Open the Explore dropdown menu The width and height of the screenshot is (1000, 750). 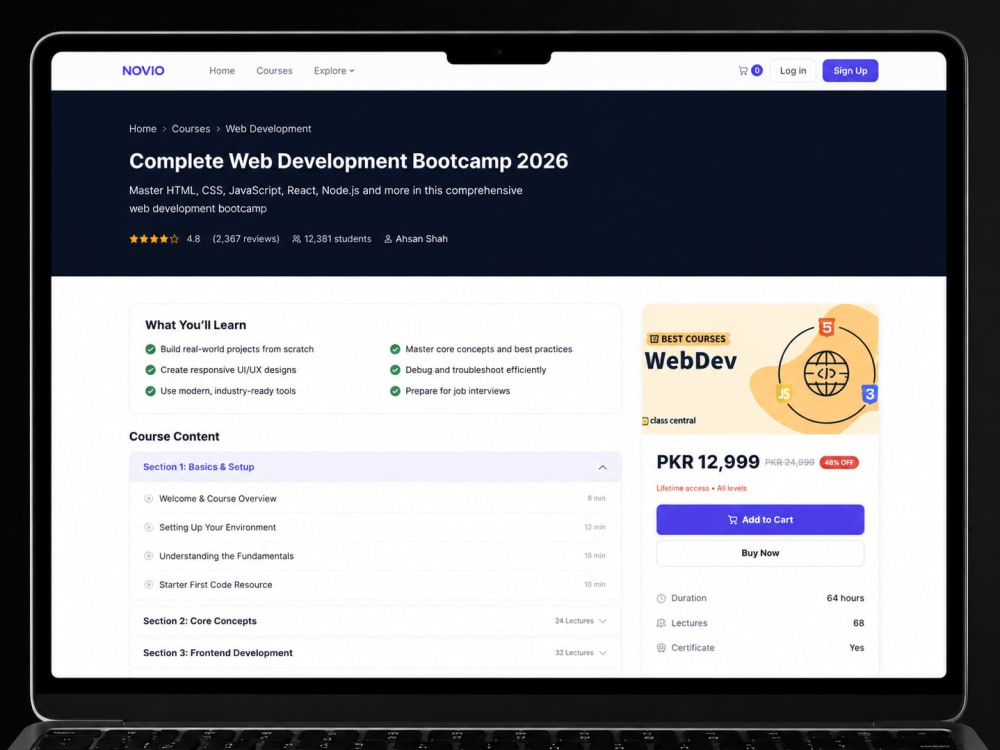tap(334, 71)
